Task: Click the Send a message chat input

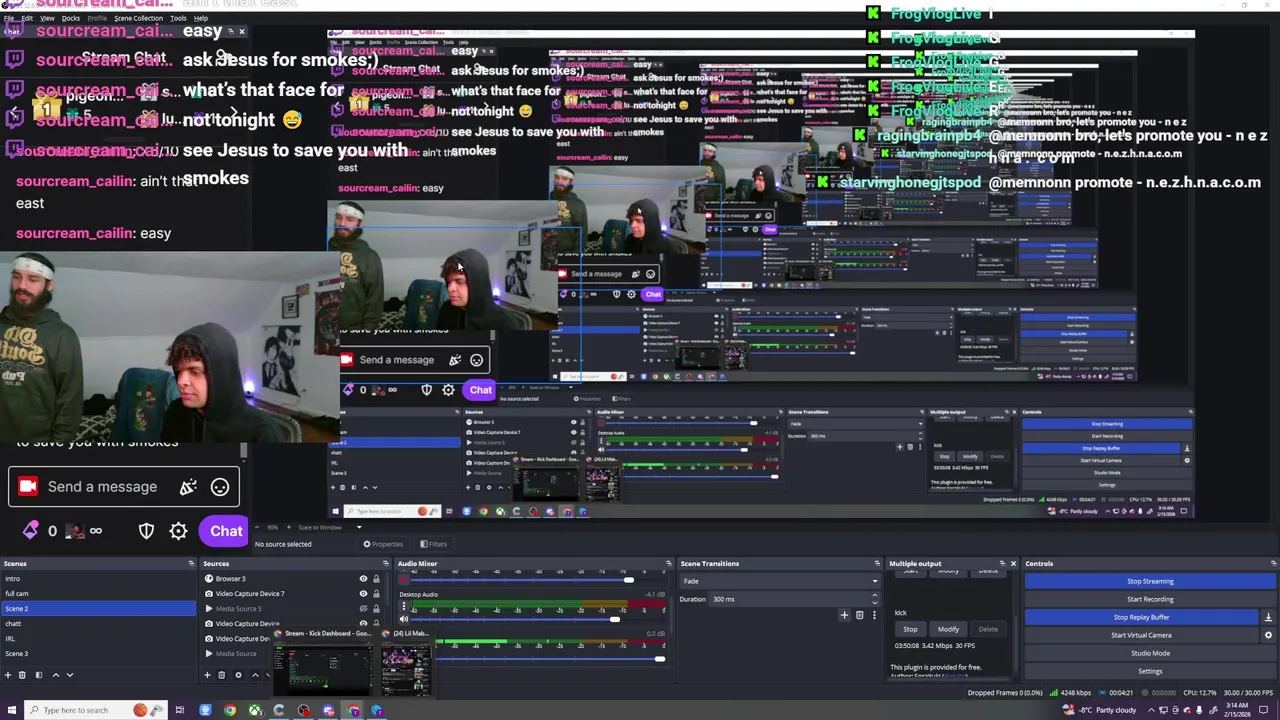Action: point(124,487)
